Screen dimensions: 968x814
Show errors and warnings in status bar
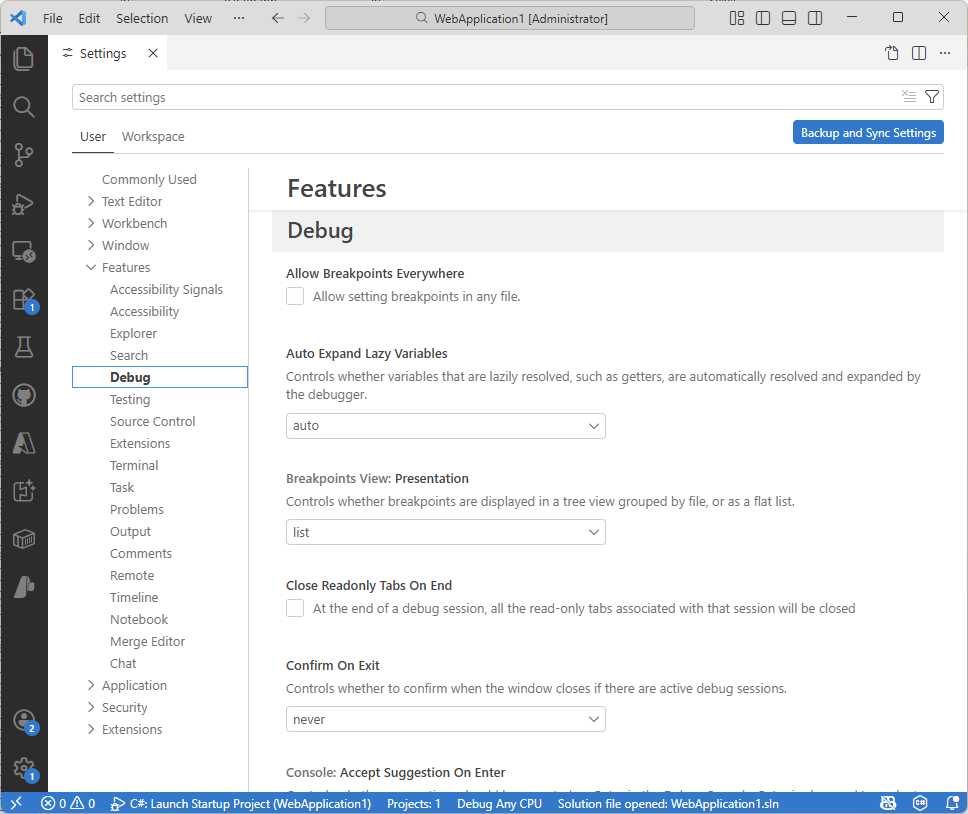pyautogui.click(x=68, y=804)
